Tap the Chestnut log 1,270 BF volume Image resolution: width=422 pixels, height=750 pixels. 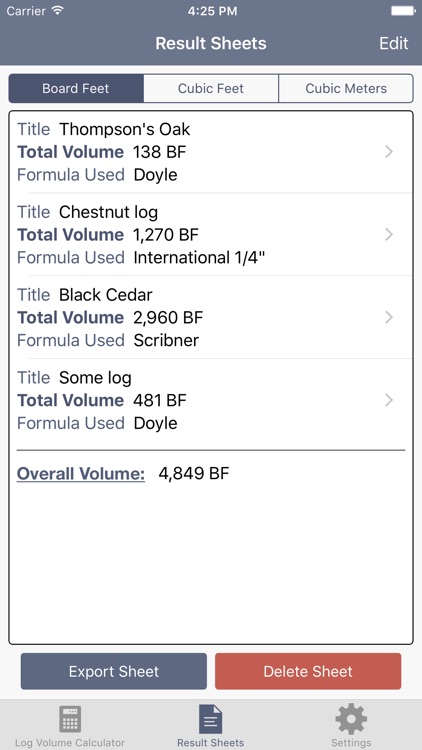pos(166,235)
